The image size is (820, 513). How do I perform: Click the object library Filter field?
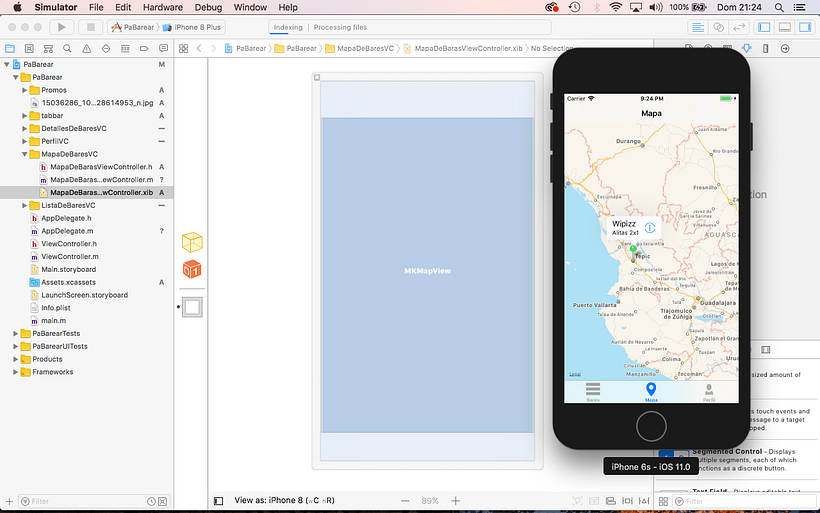point(744,501)
